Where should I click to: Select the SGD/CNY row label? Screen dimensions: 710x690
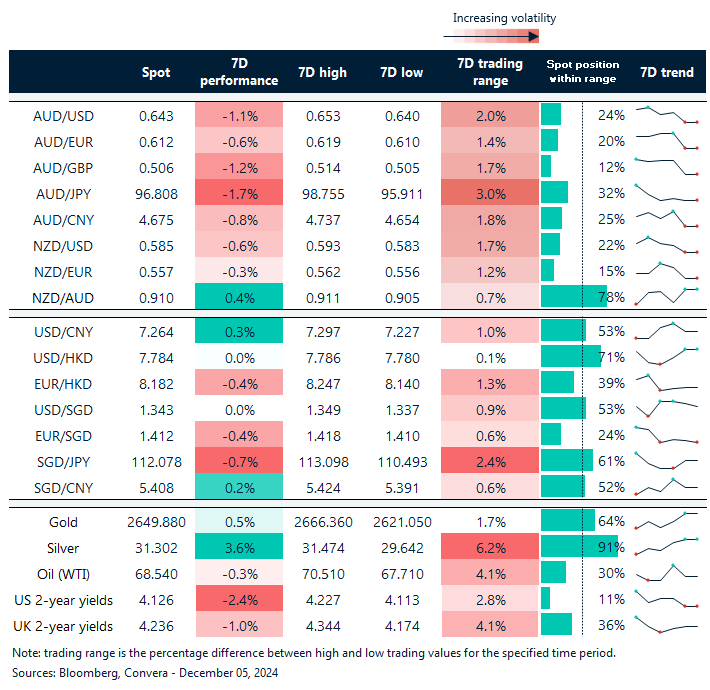[63, 488]
